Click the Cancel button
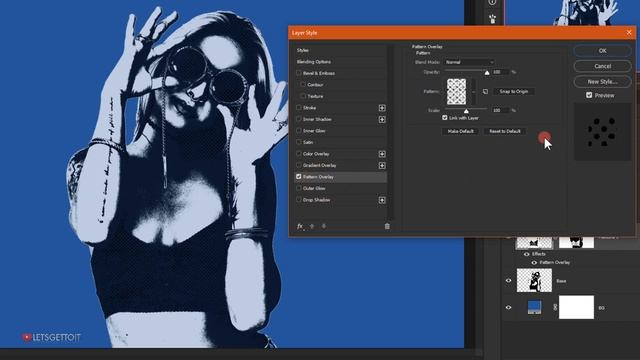 coord(602,66)
